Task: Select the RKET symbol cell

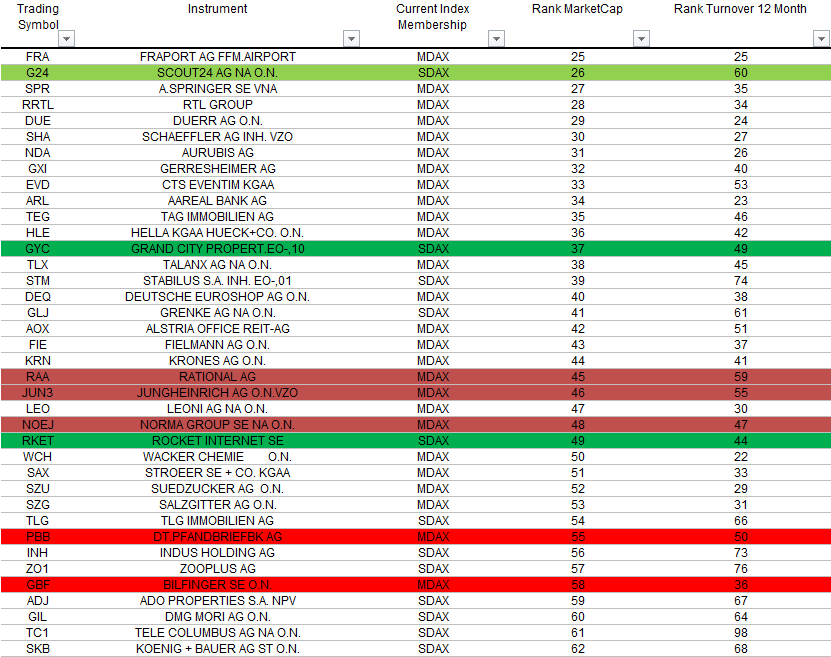Action: 38,440
